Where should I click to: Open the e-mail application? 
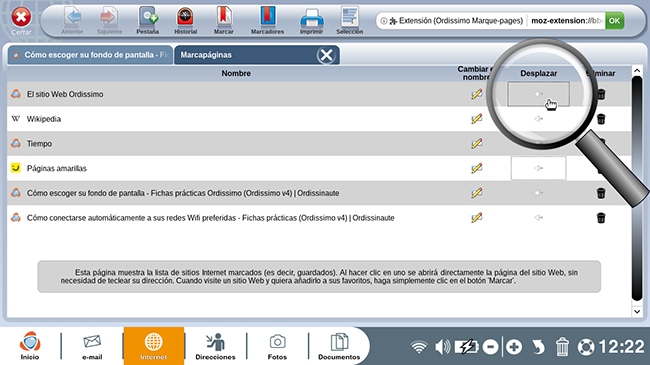click(92, 346)
